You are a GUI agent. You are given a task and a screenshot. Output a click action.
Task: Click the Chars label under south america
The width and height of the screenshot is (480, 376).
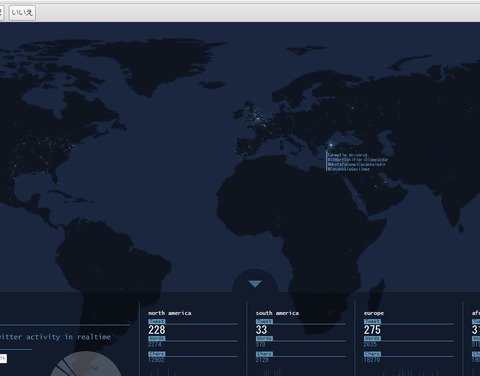[x=264, y=354]
